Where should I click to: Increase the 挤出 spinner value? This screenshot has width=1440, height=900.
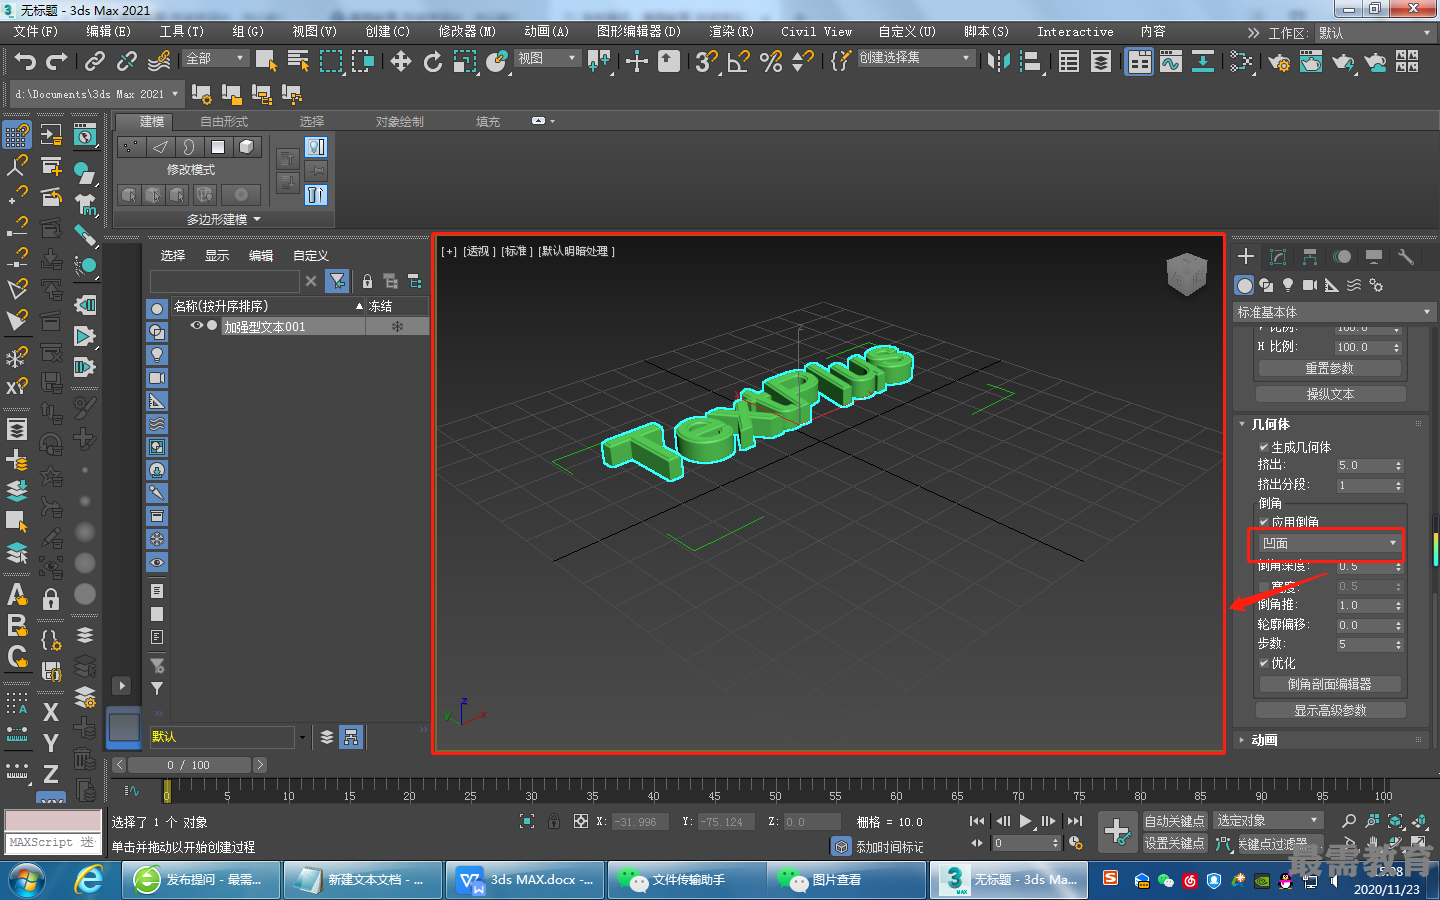click(1399, 462)
